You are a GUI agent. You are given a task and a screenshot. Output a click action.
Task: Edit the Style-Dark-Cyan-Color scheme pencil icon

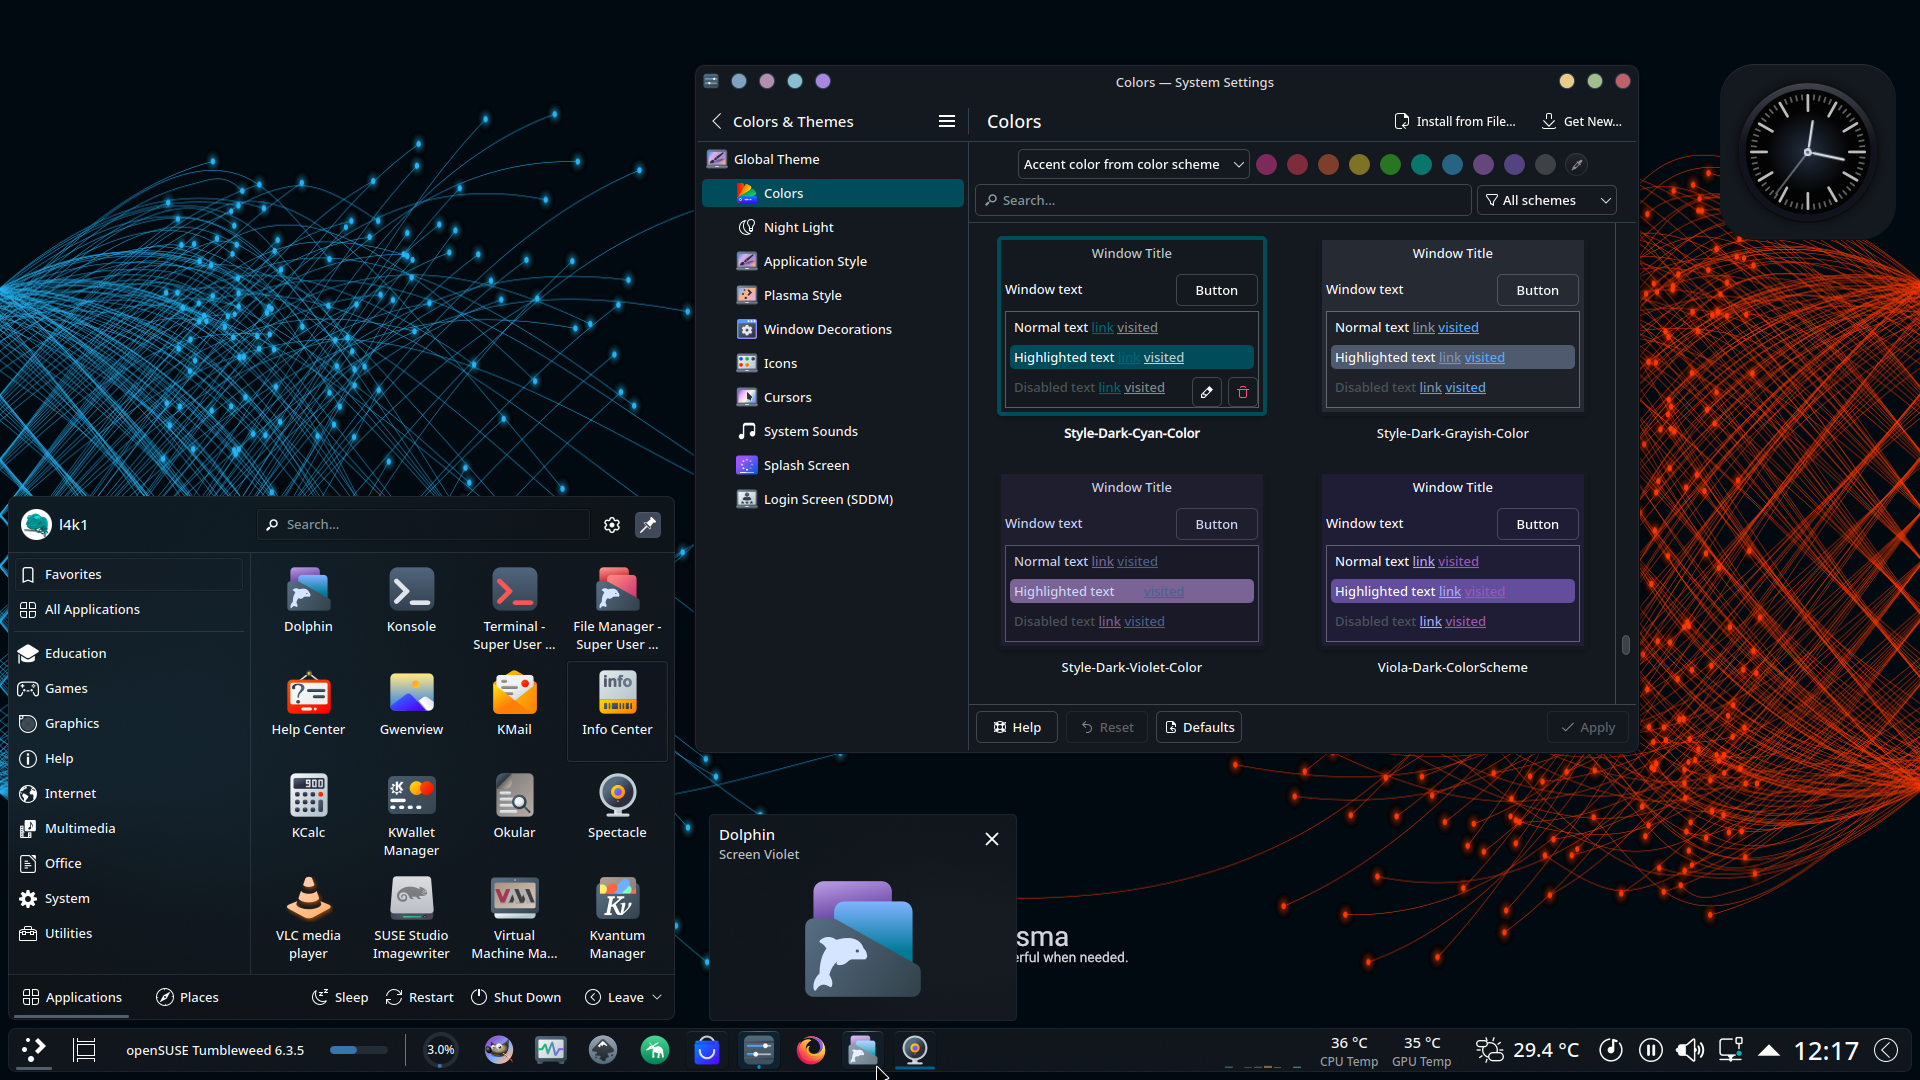pyautogui.click(x=1207, y=392)
